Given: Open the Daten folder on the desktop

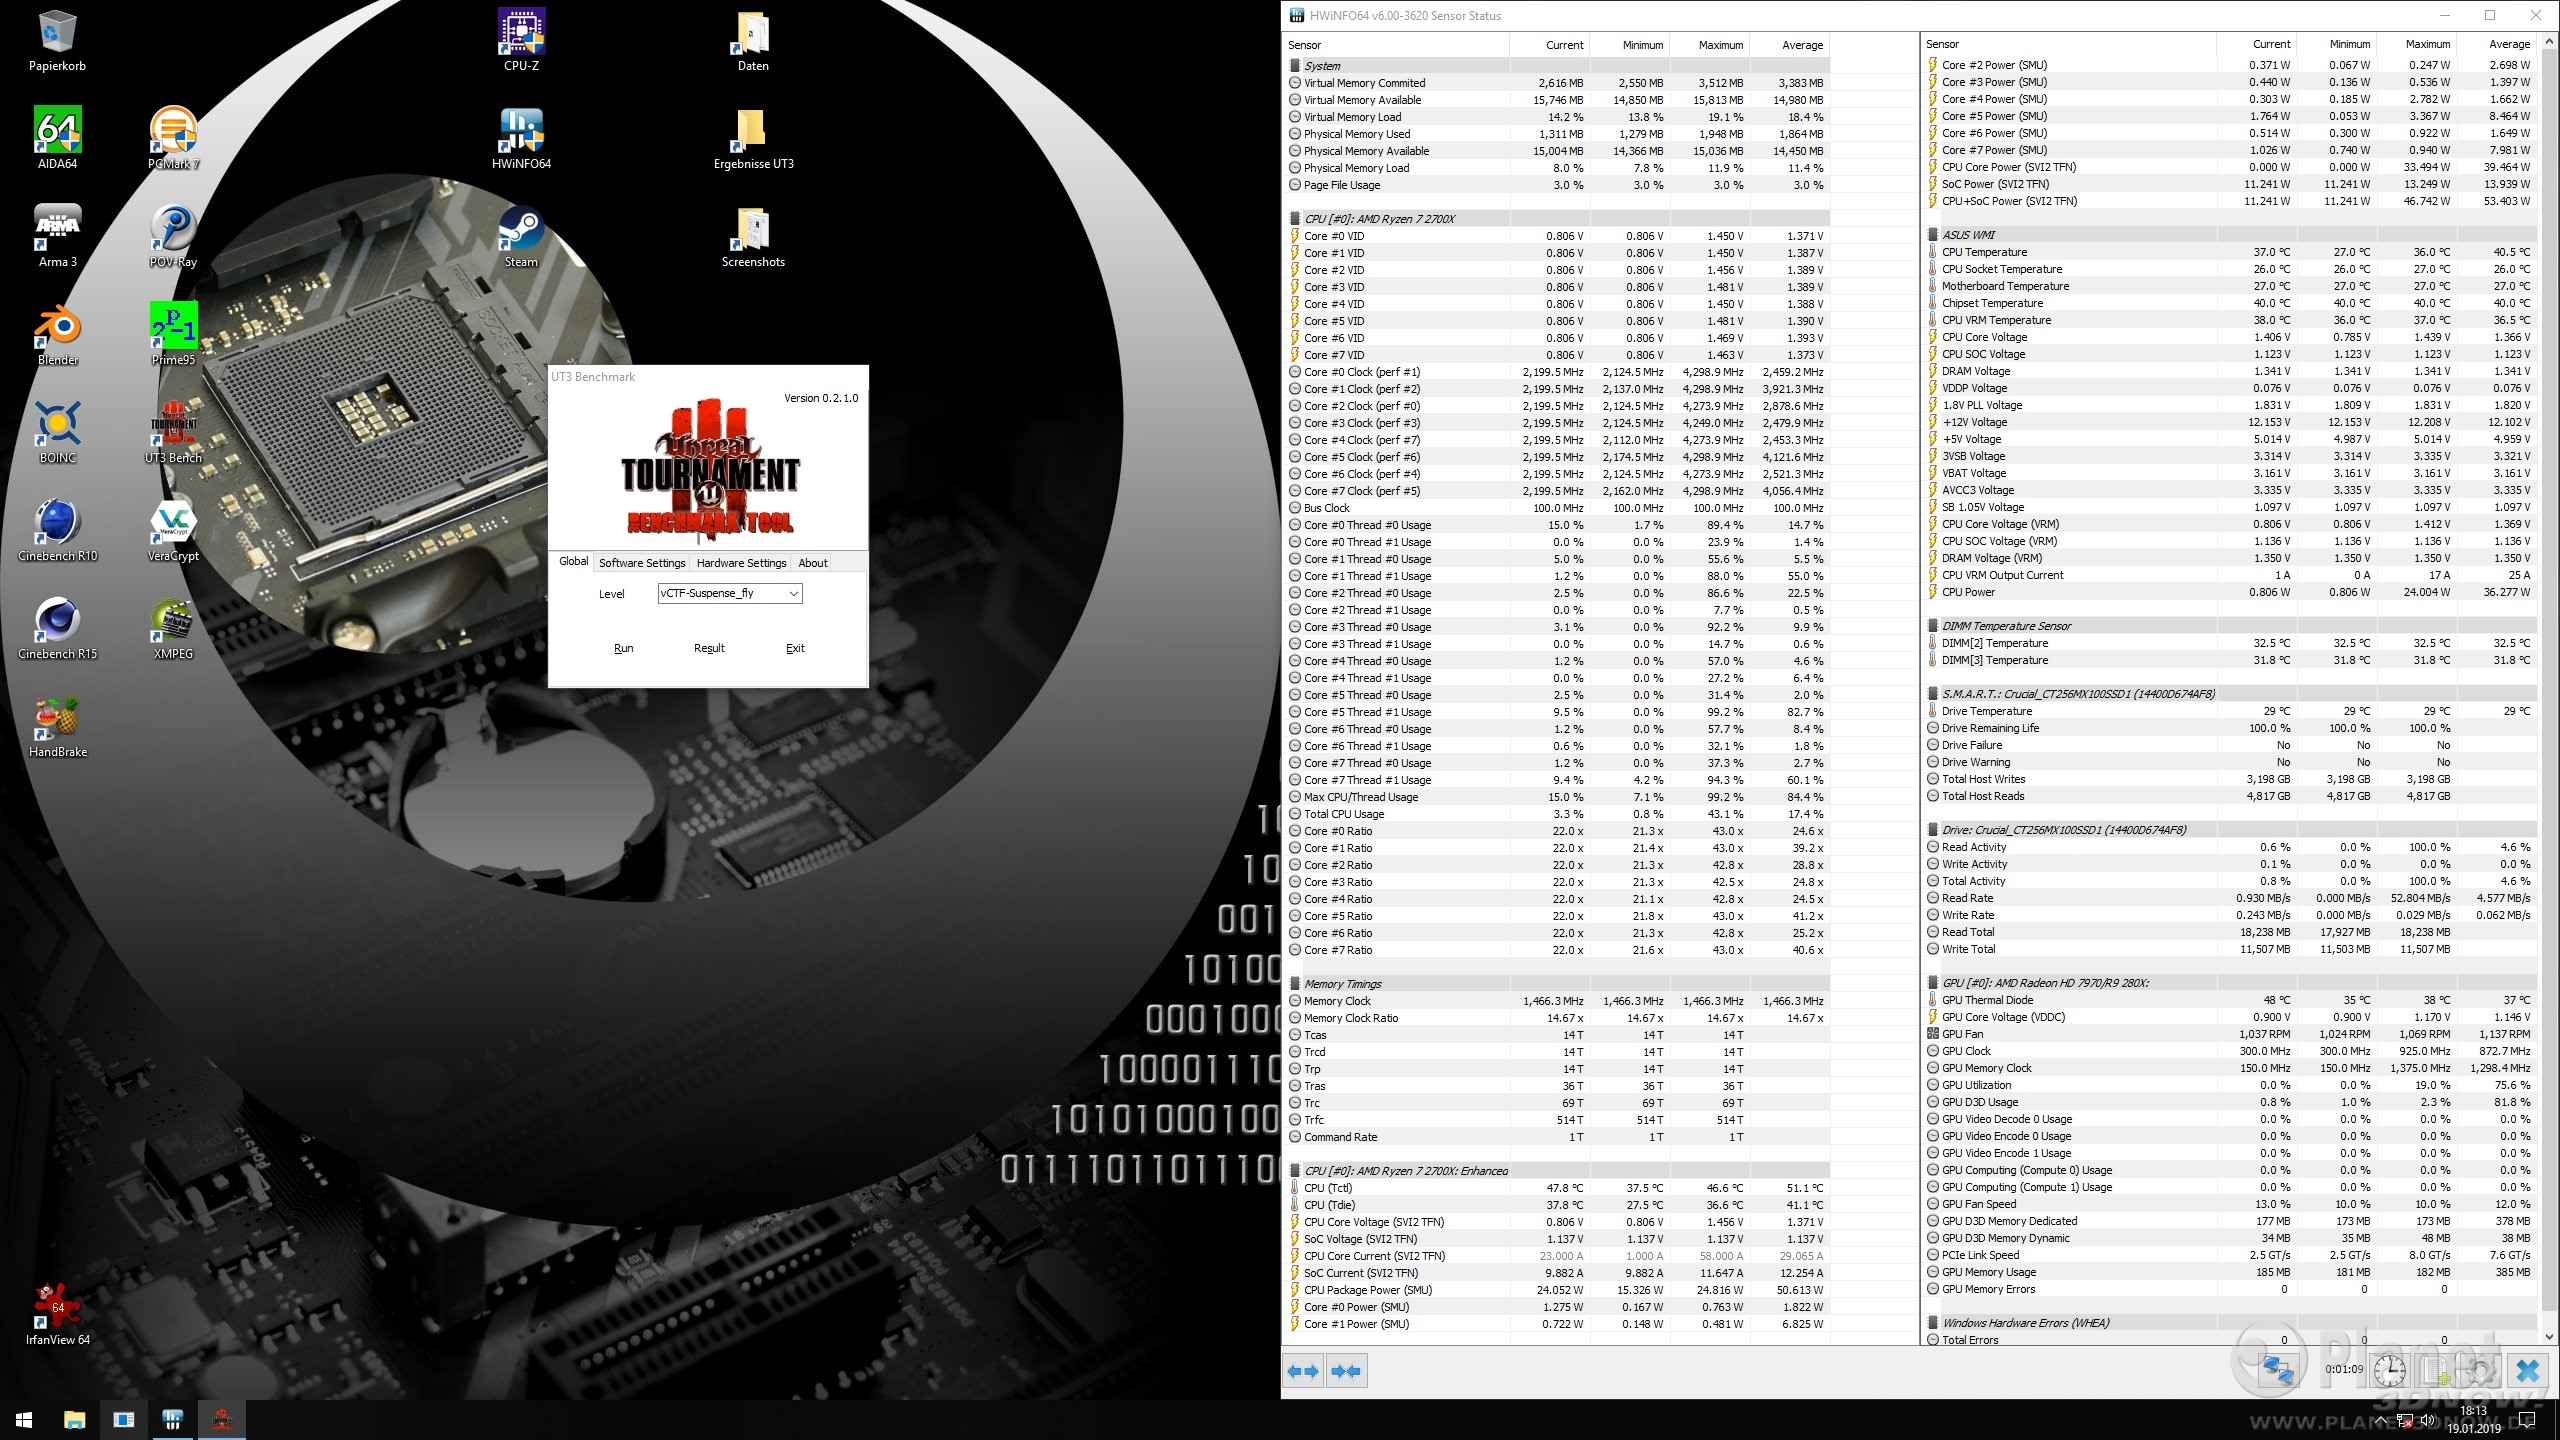Looking at the screenshot, I should pos(753,41).
